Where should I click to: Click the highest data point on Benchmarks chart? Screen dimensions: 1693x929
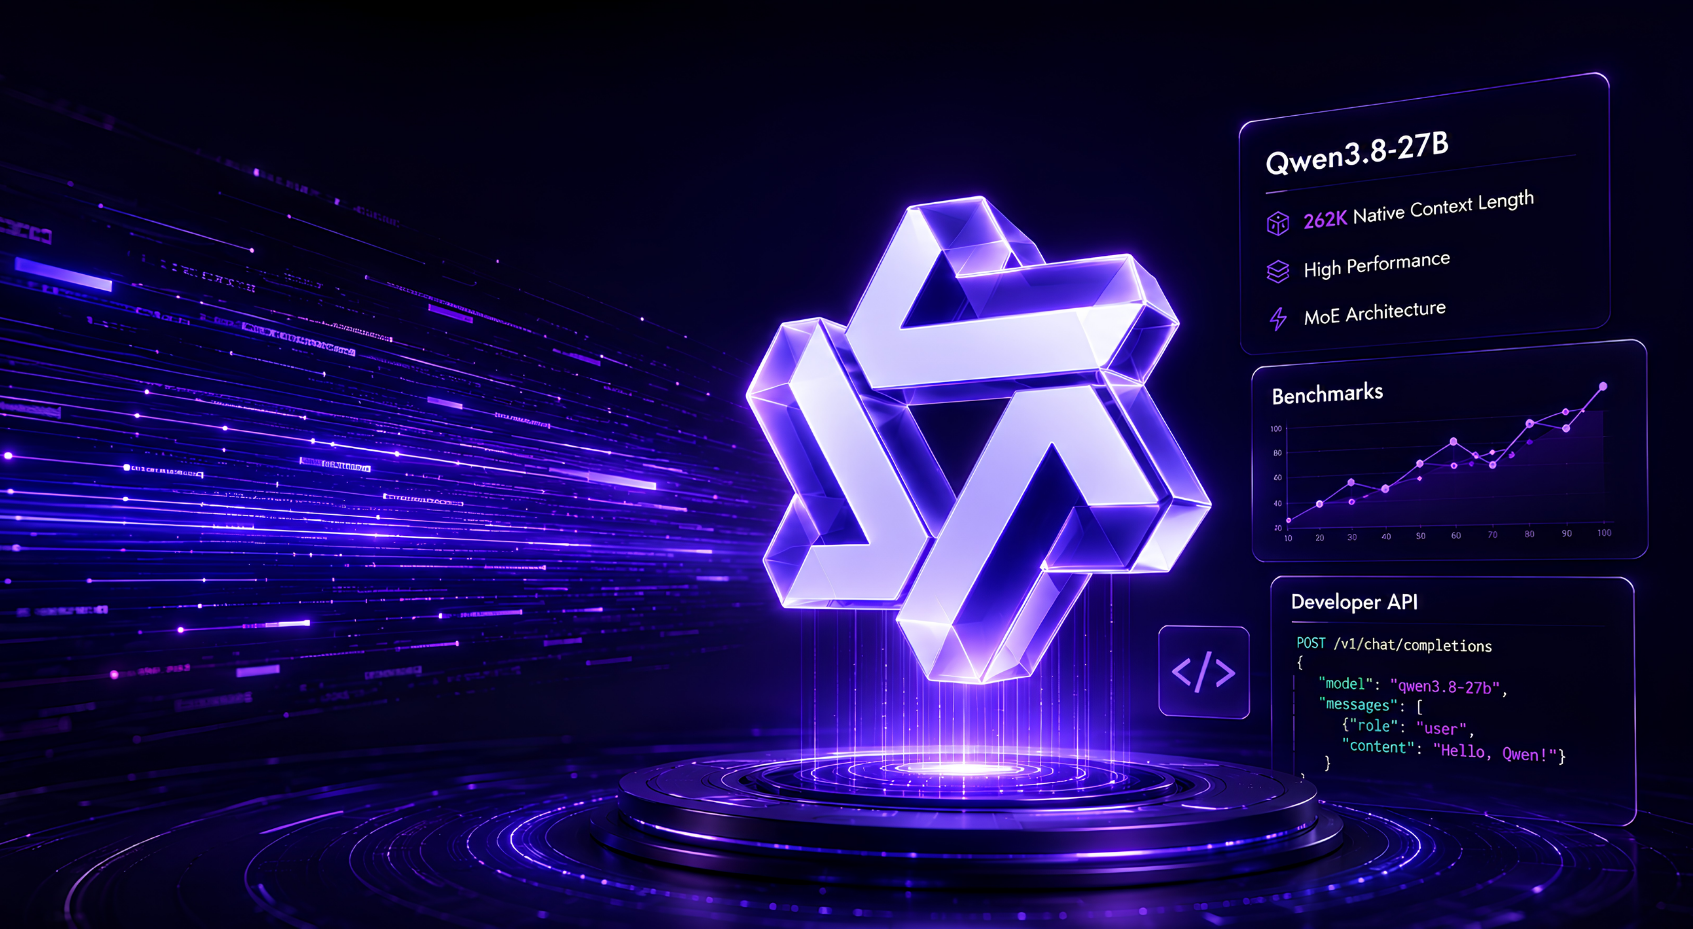pos(1603,386)
